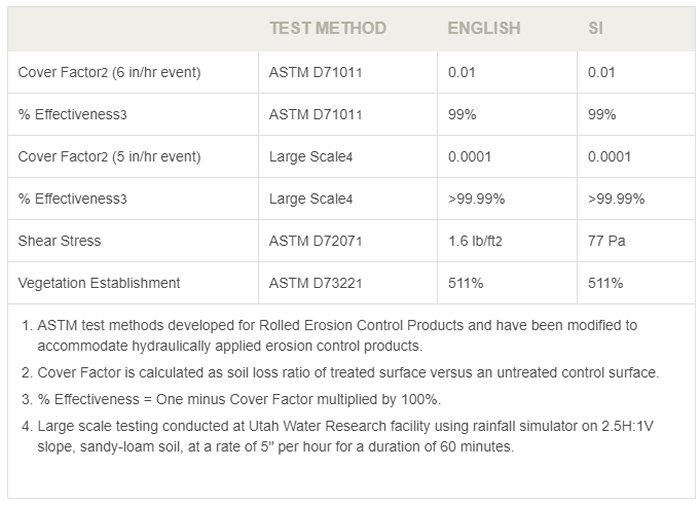Select the 511% value in the ENGLISH column

pyautogui.click(x=466, y=283)
